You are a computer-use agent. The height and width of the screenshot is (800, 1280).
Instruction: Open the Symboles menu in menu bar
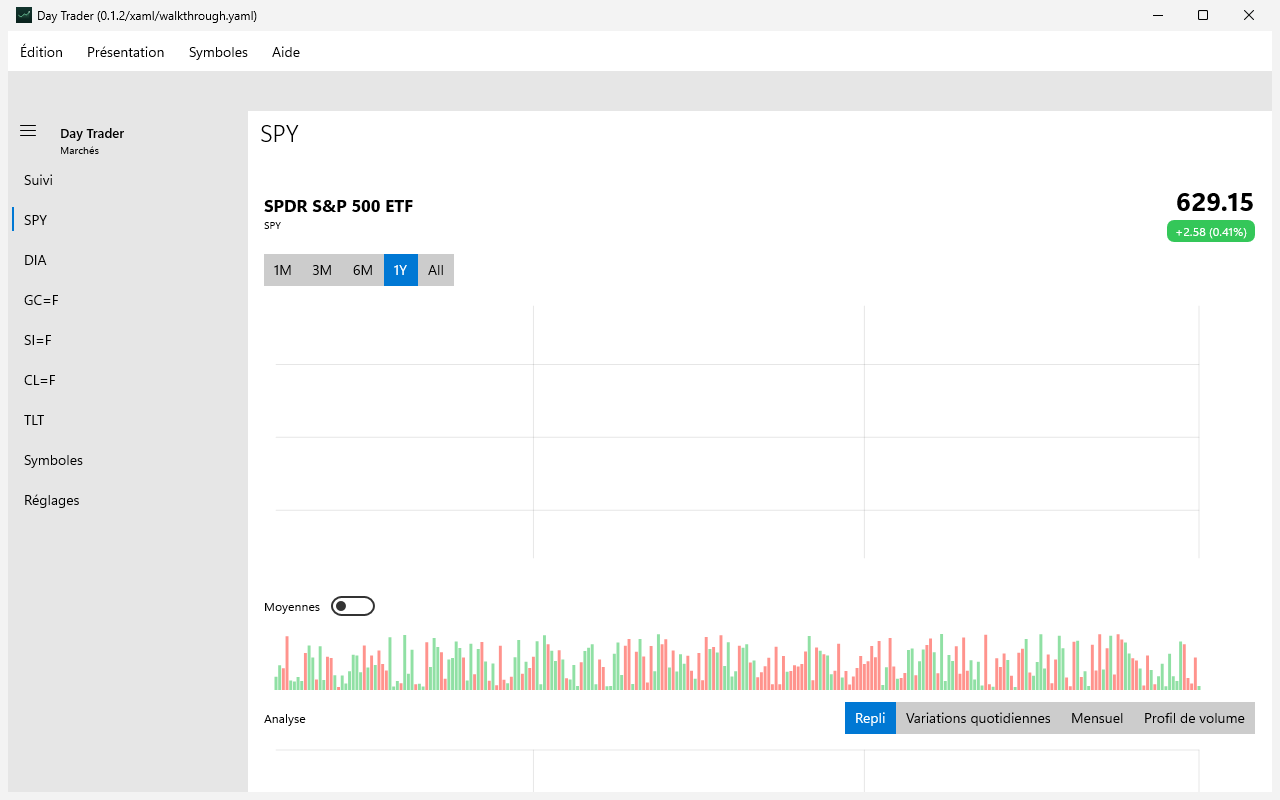218,52
